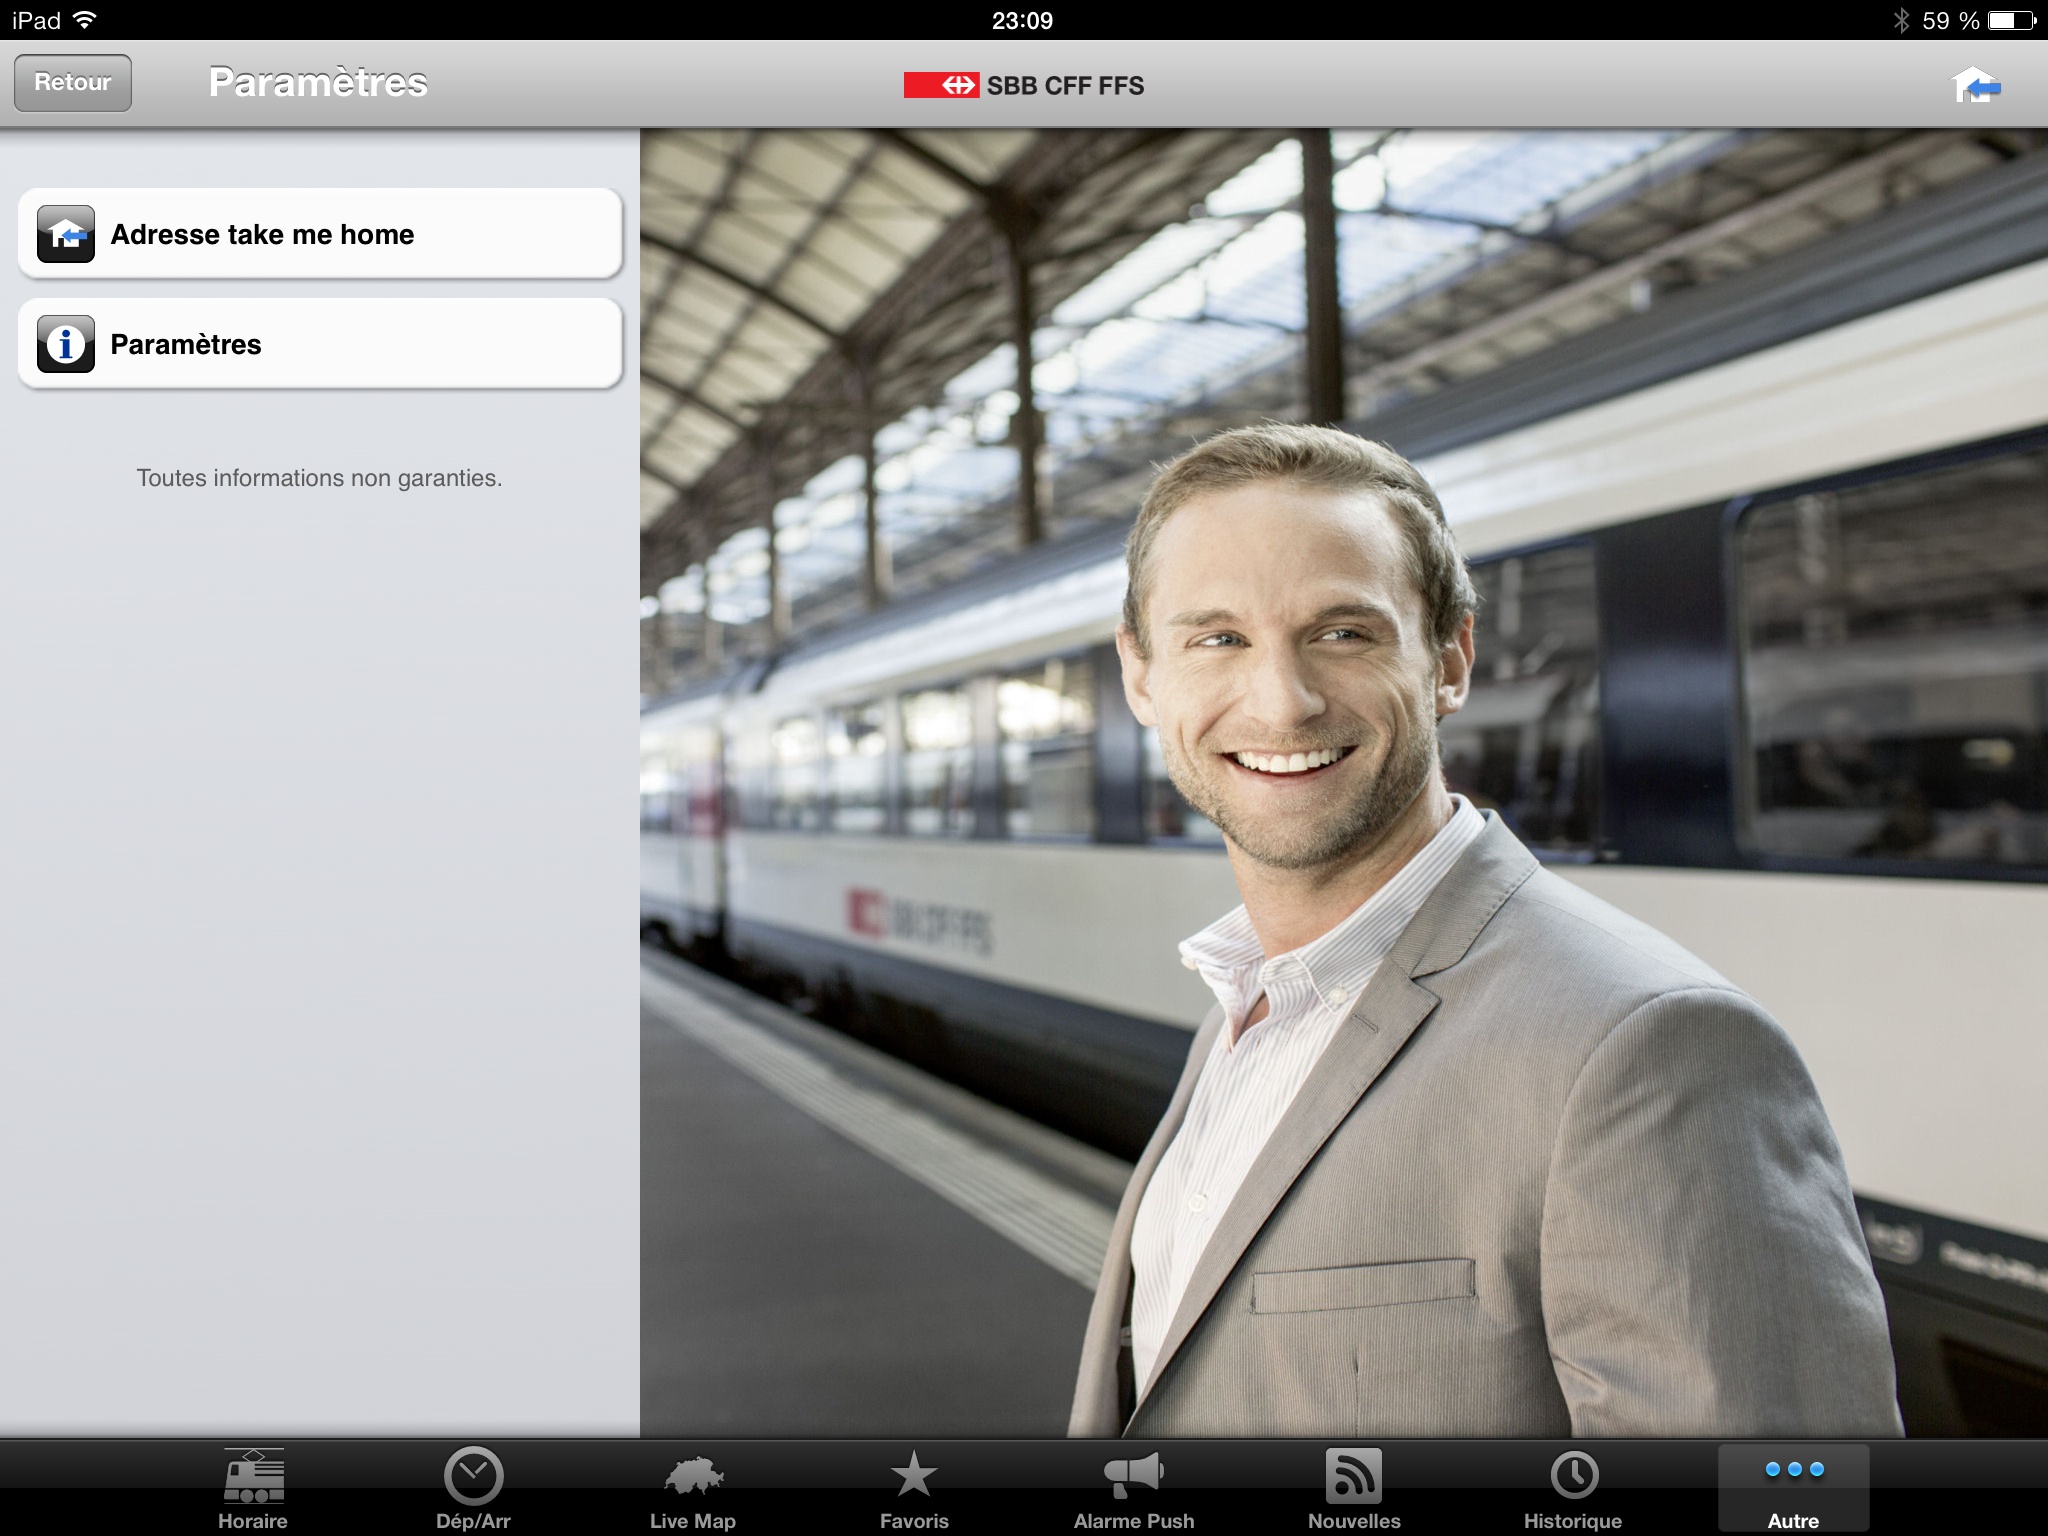Open Adresse take me home setting

(320, 234)
